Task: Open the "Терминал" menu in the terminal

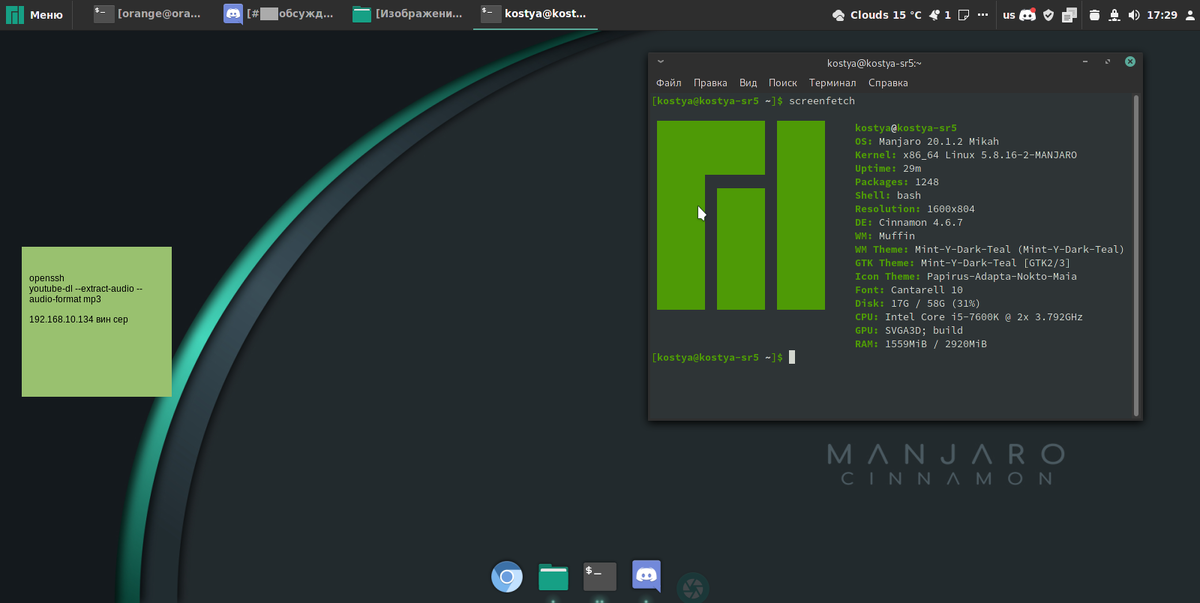Action: tap(832, 82)
